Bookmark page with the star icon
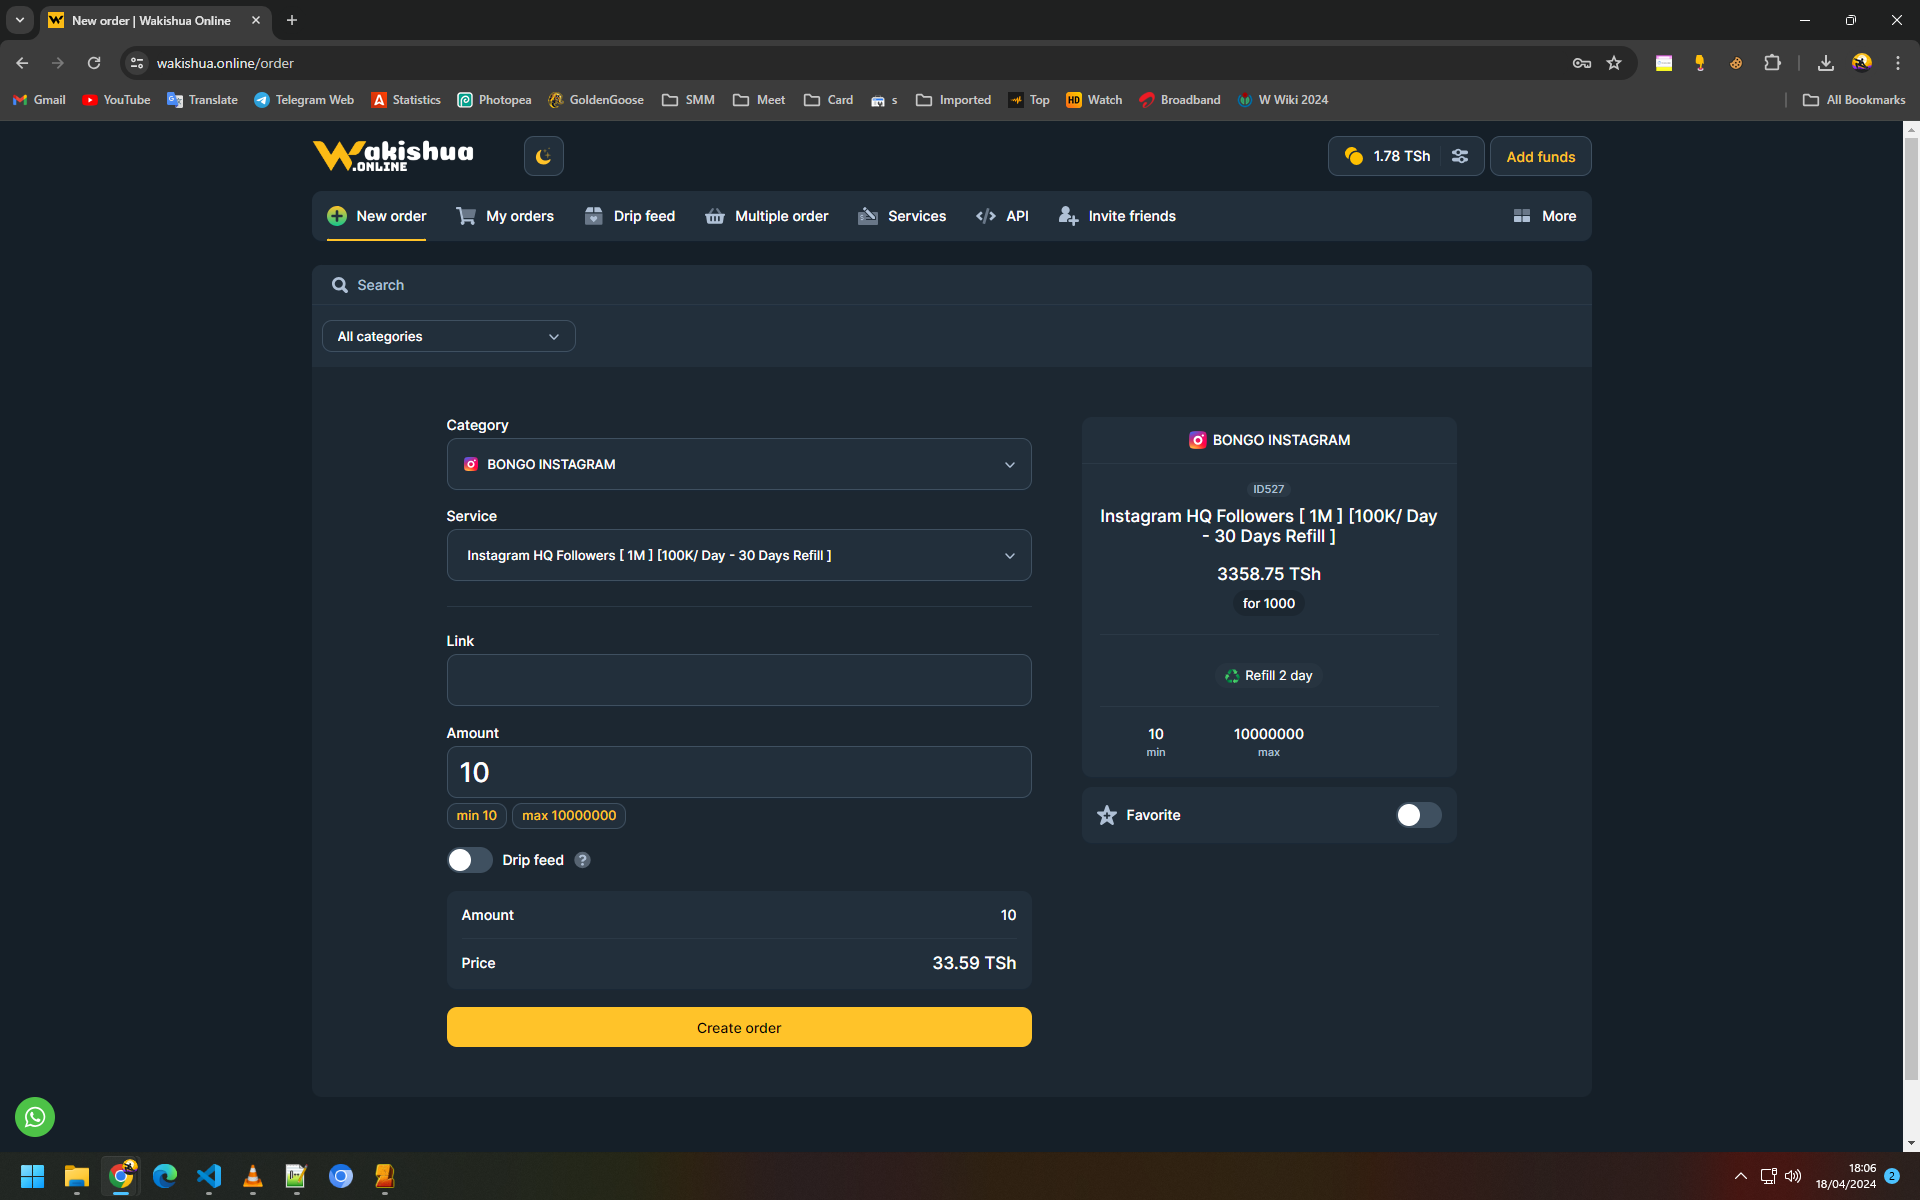This screenshot has width=1920, height=1200. (1614, 63)
